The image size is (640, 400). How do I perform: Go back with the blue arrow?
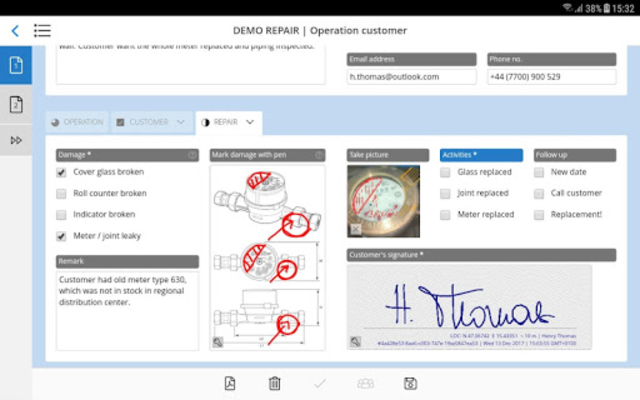tap(15, 31)
